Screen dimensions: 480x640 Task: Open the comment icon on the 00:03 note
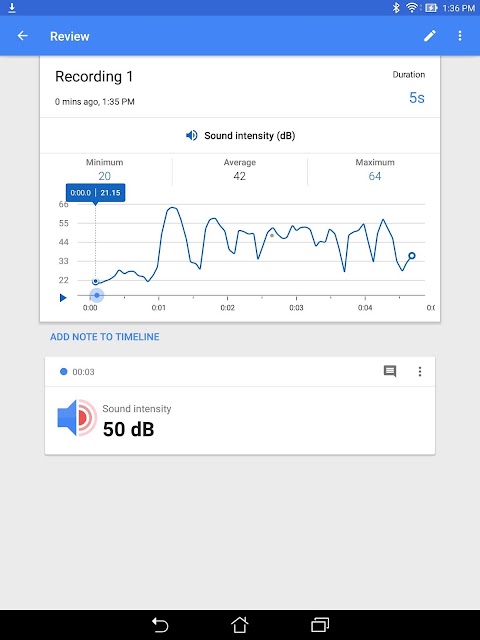(390, 371)
